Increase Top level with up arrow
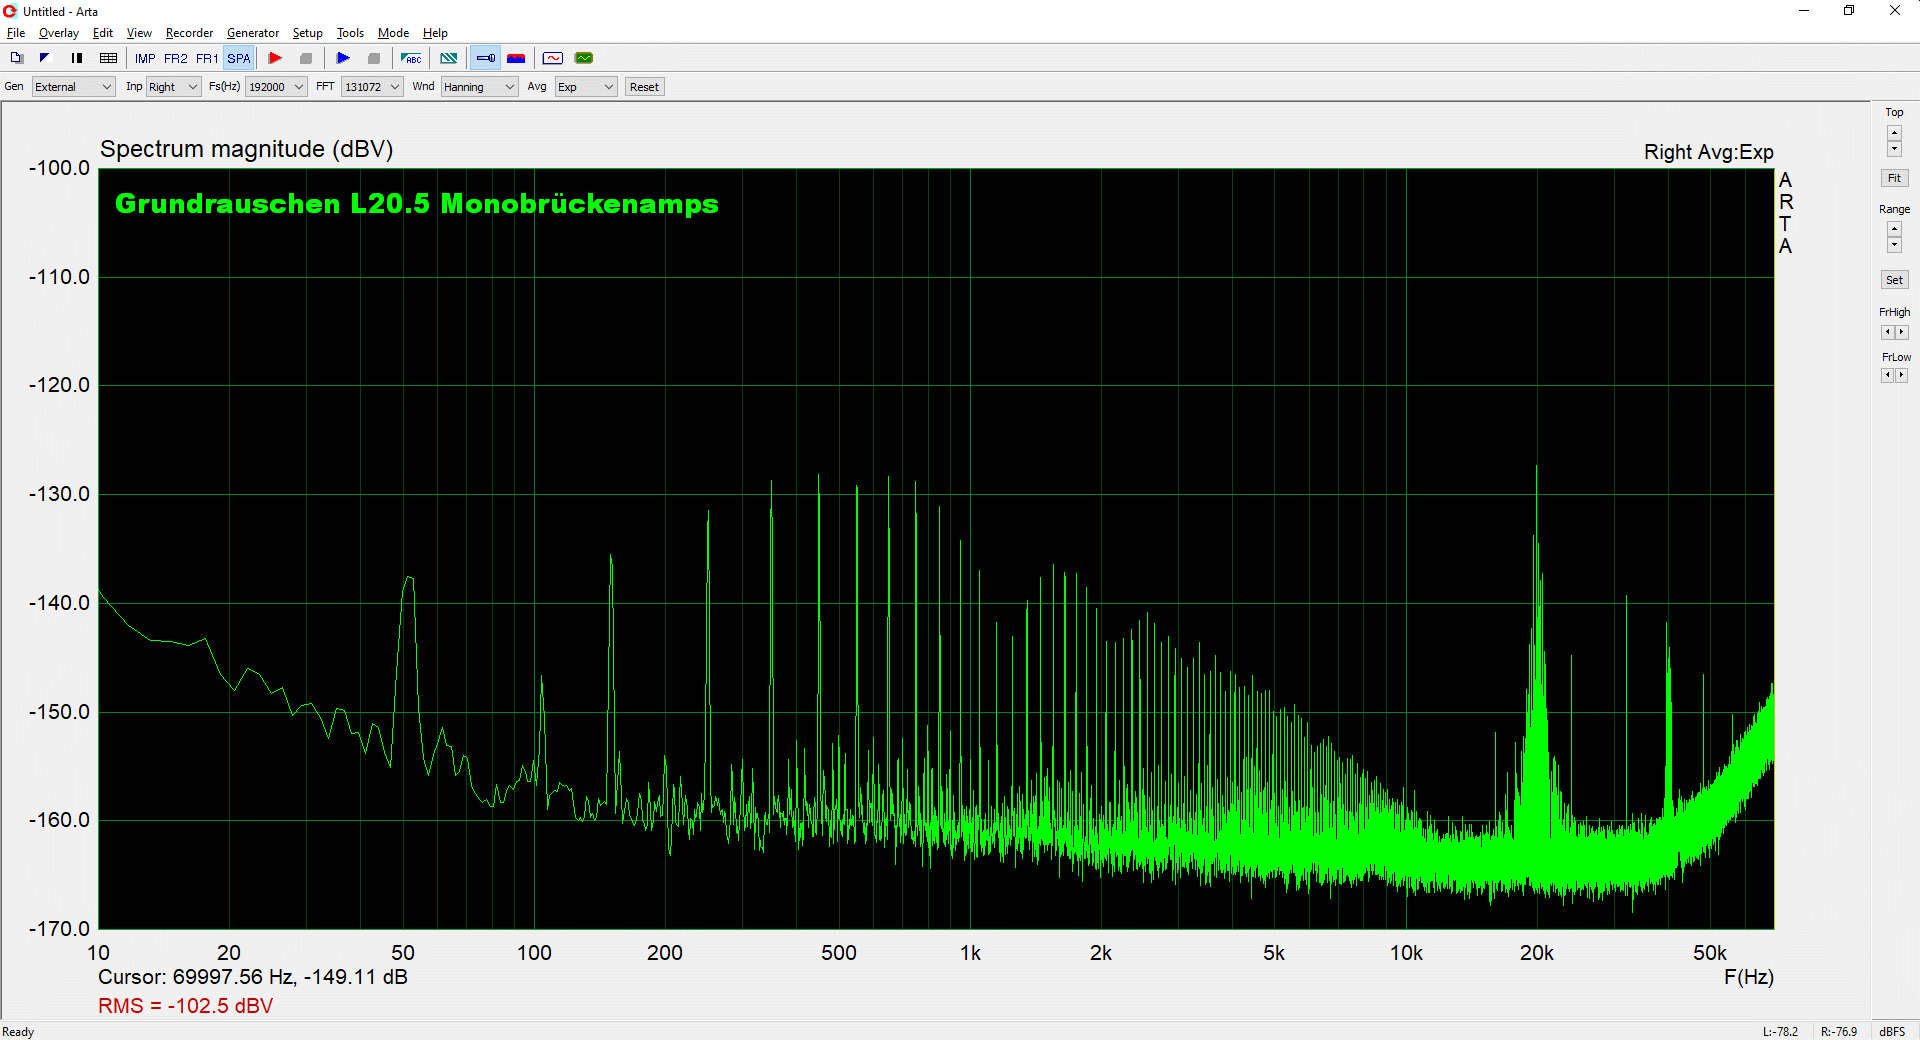 click(x=1894, y=132)
